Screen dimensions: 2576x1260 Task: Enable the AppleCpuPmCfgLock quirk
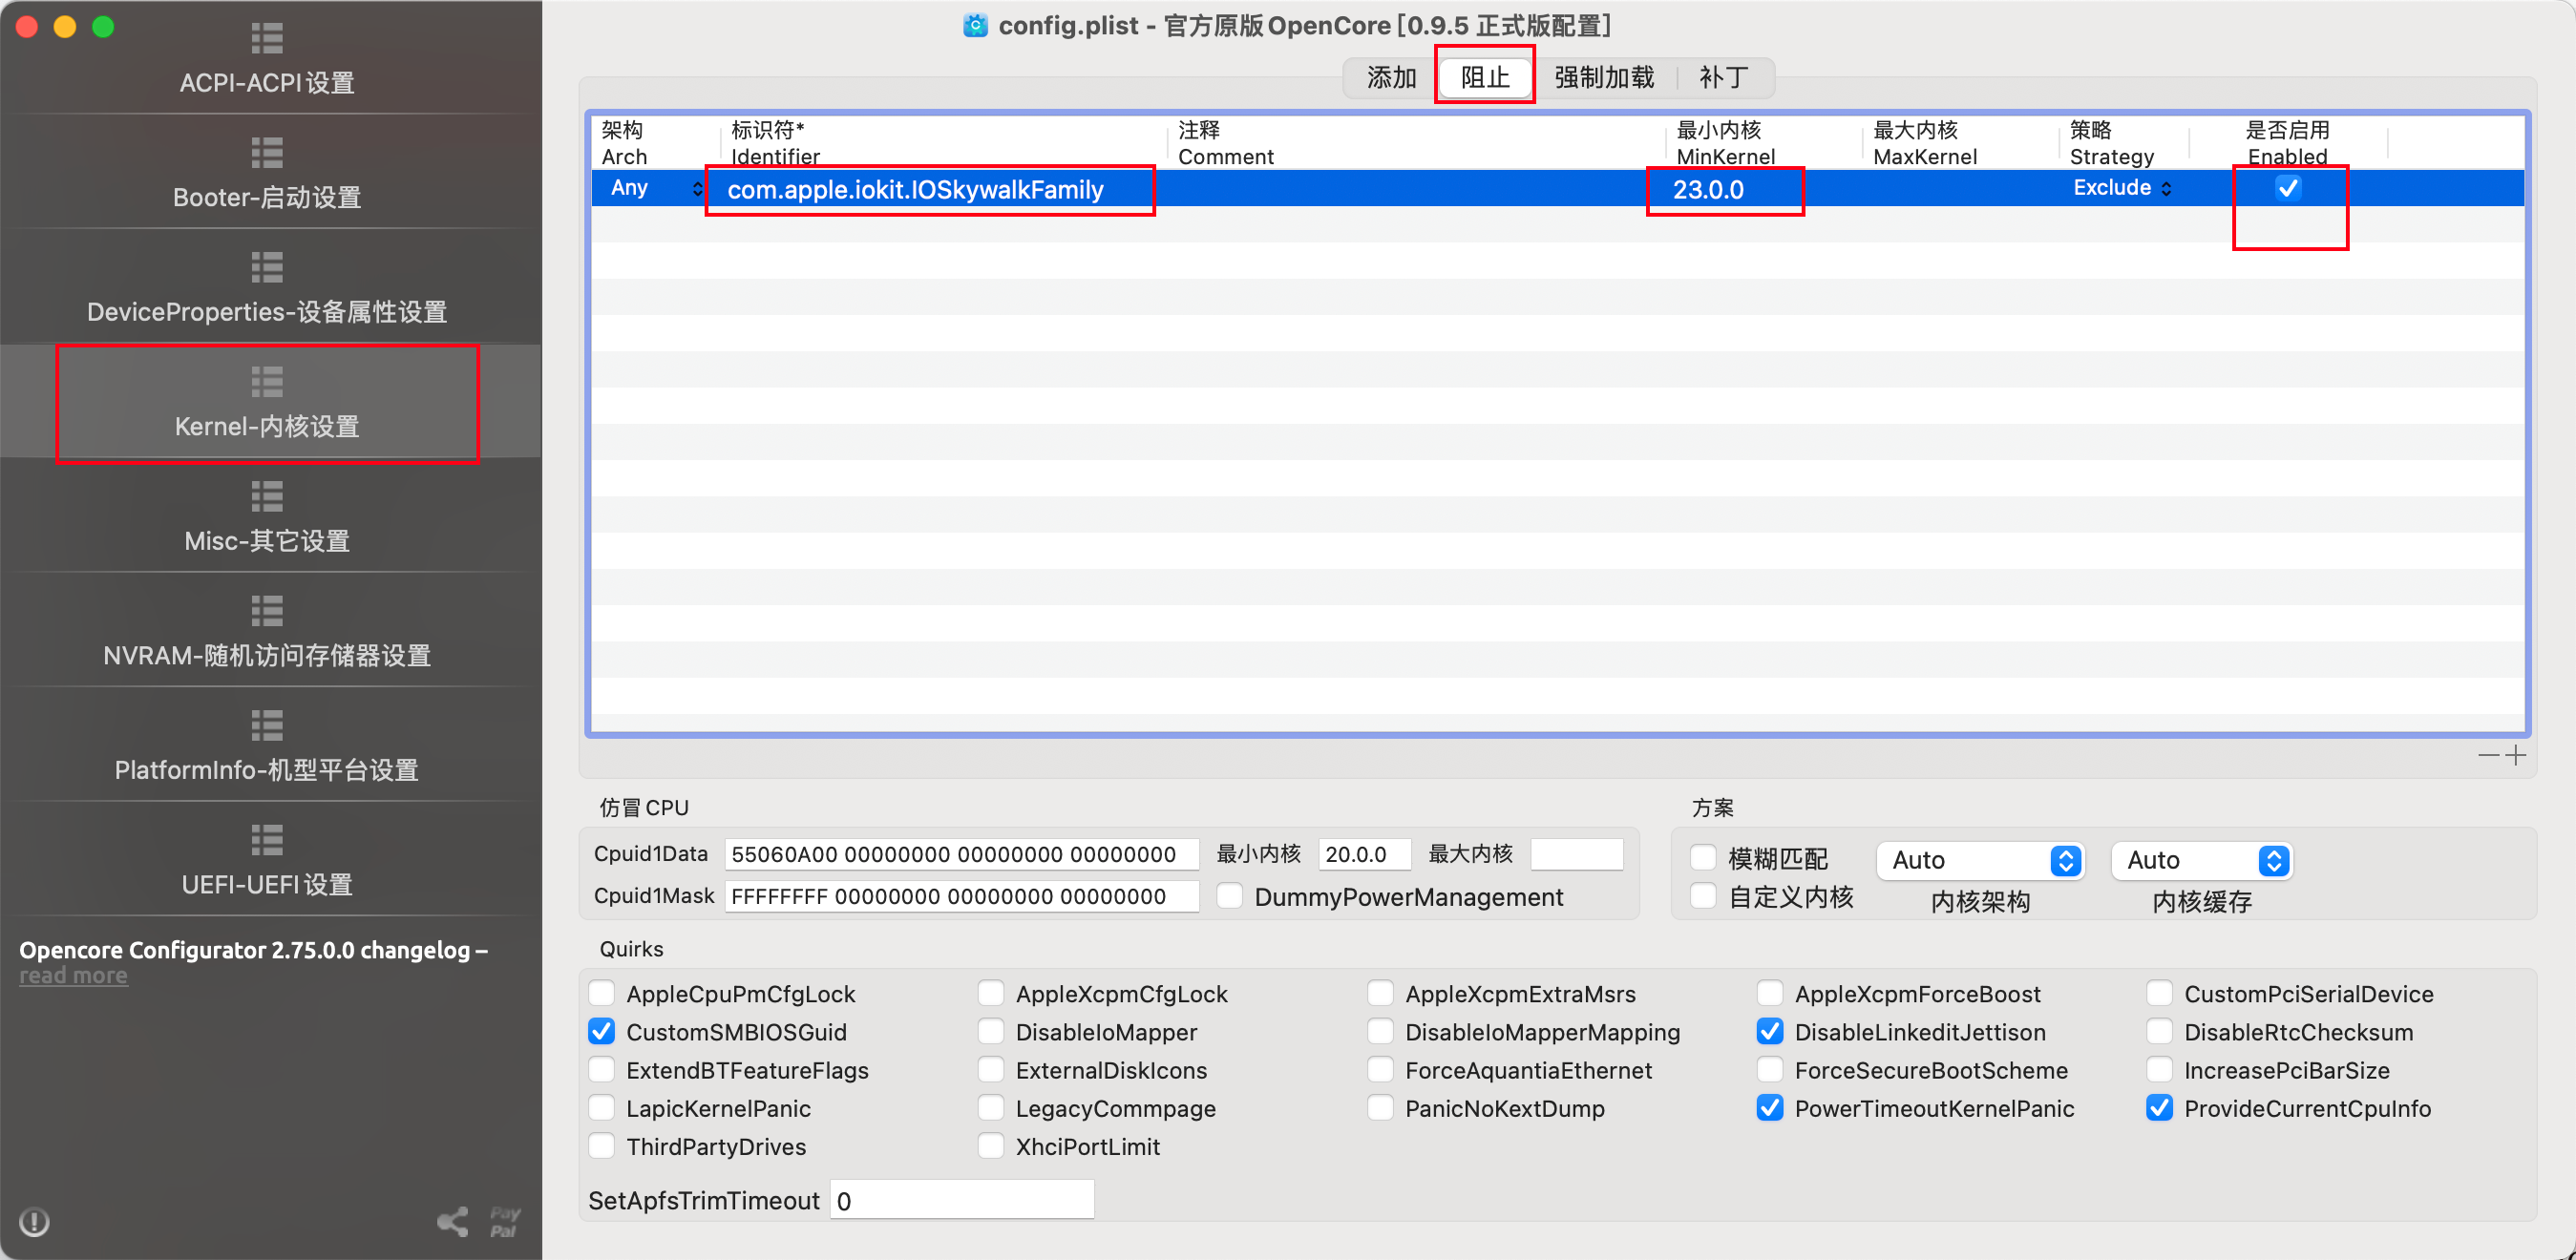(602, 993)
